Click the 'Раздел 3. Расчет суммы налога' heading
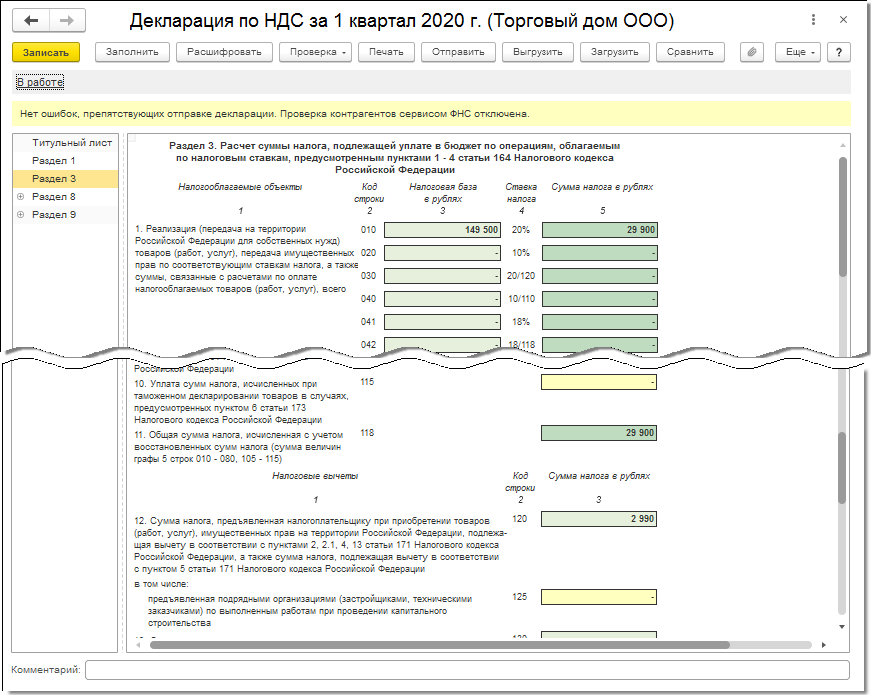 [394, 158]
